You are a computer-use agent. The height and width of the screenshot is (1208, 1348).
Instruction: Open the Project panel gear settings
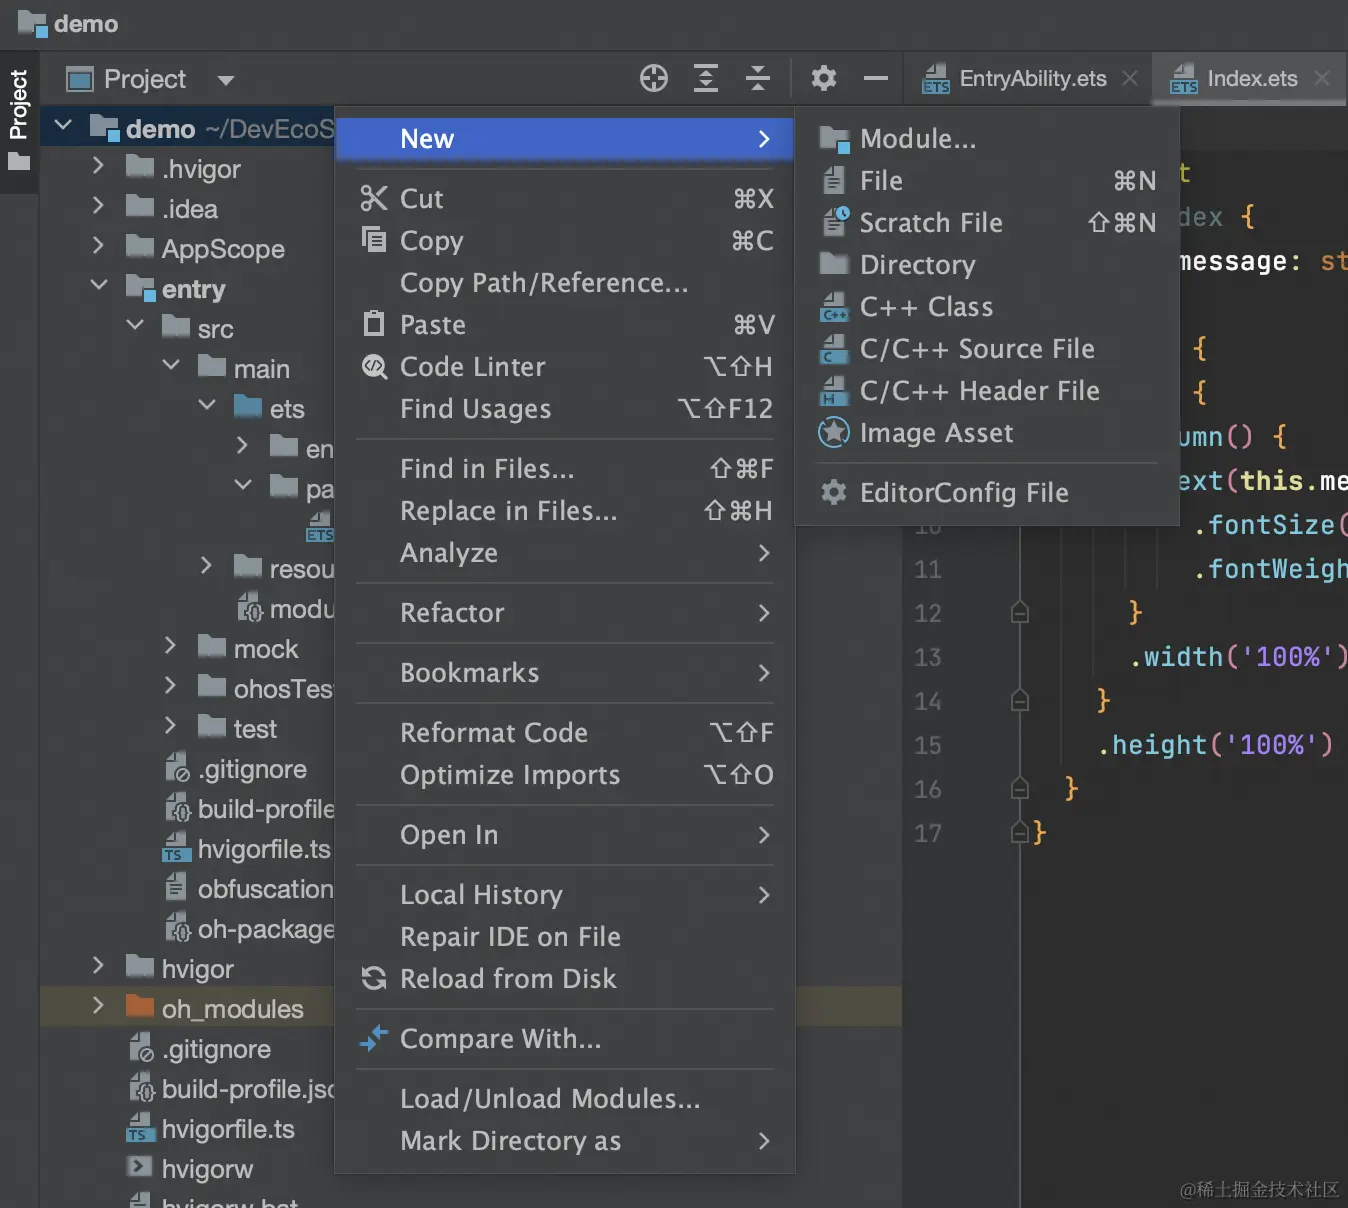coord(824,78)
